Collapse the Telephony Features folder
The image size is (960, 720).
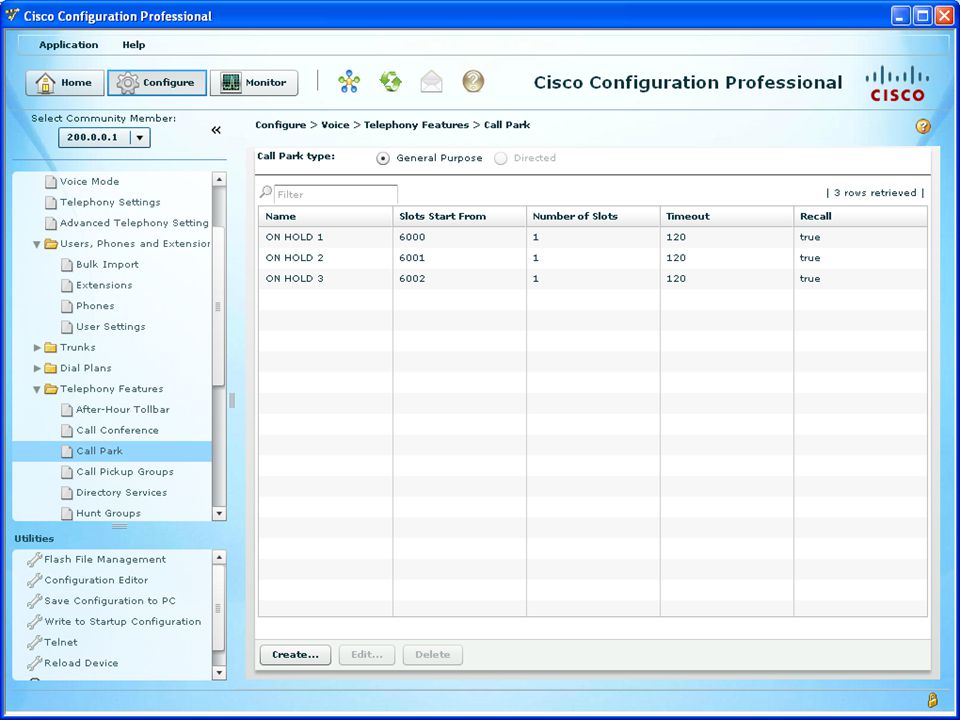point(37,389)
